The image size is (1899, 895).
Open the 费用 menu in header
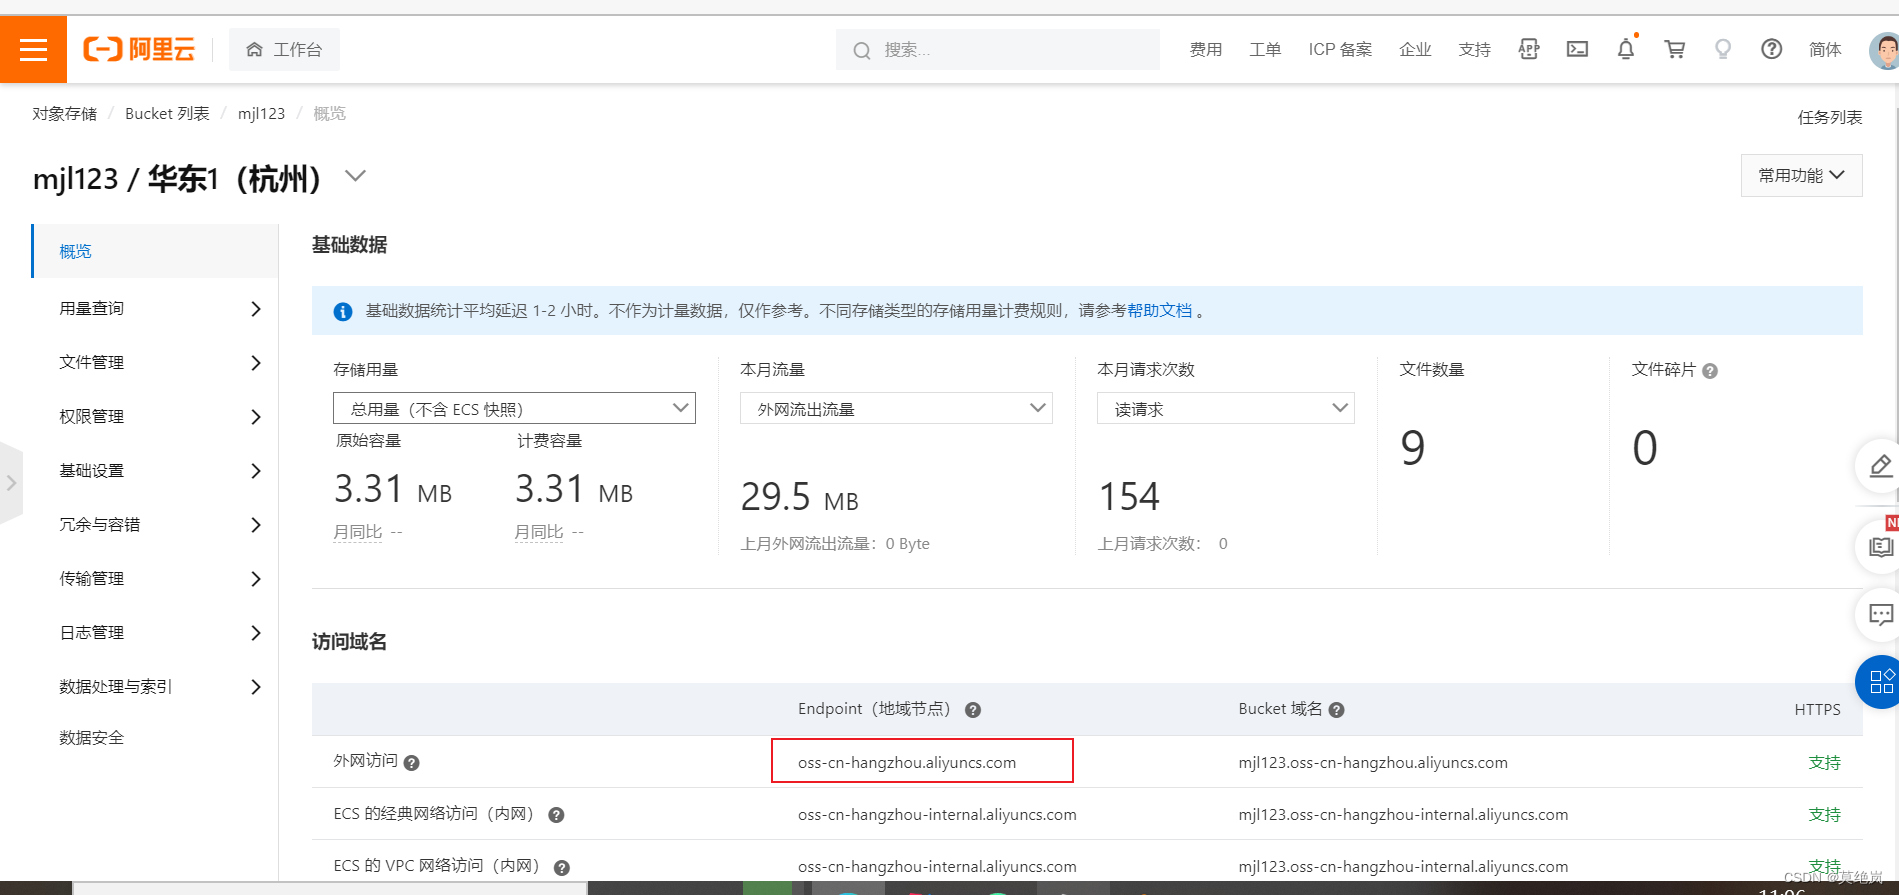(1205, 50)
